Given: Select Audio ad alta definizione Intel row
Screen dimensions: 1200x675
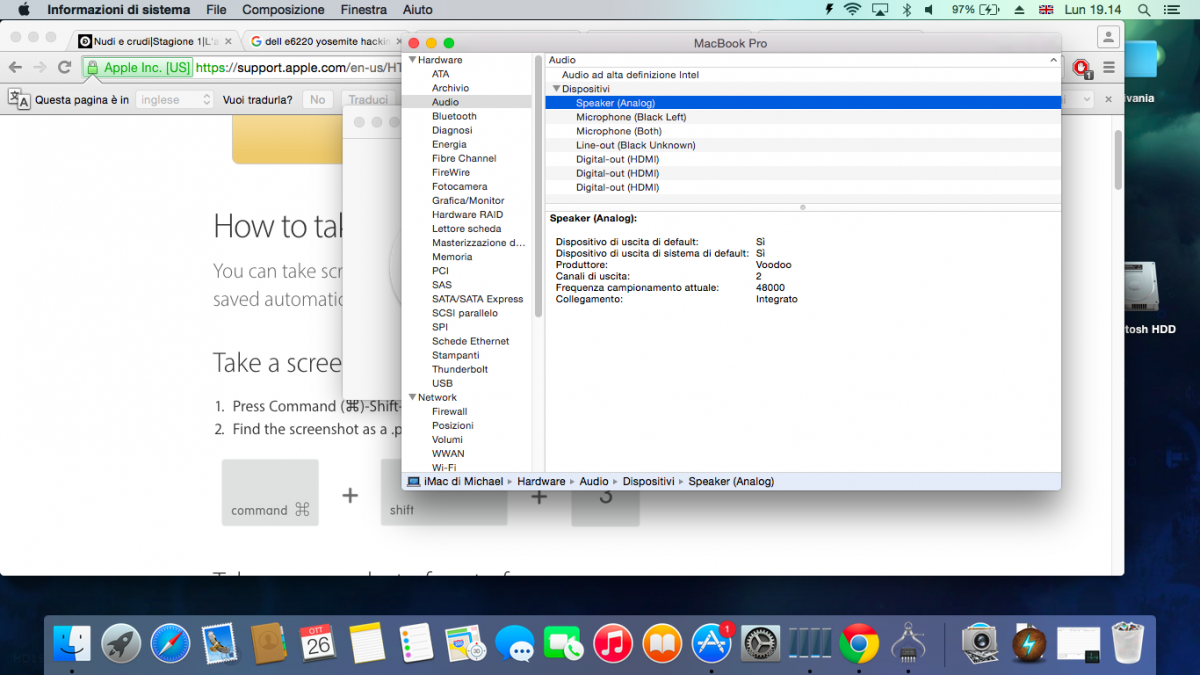Looking at the screenshot, I should [802, 75].
